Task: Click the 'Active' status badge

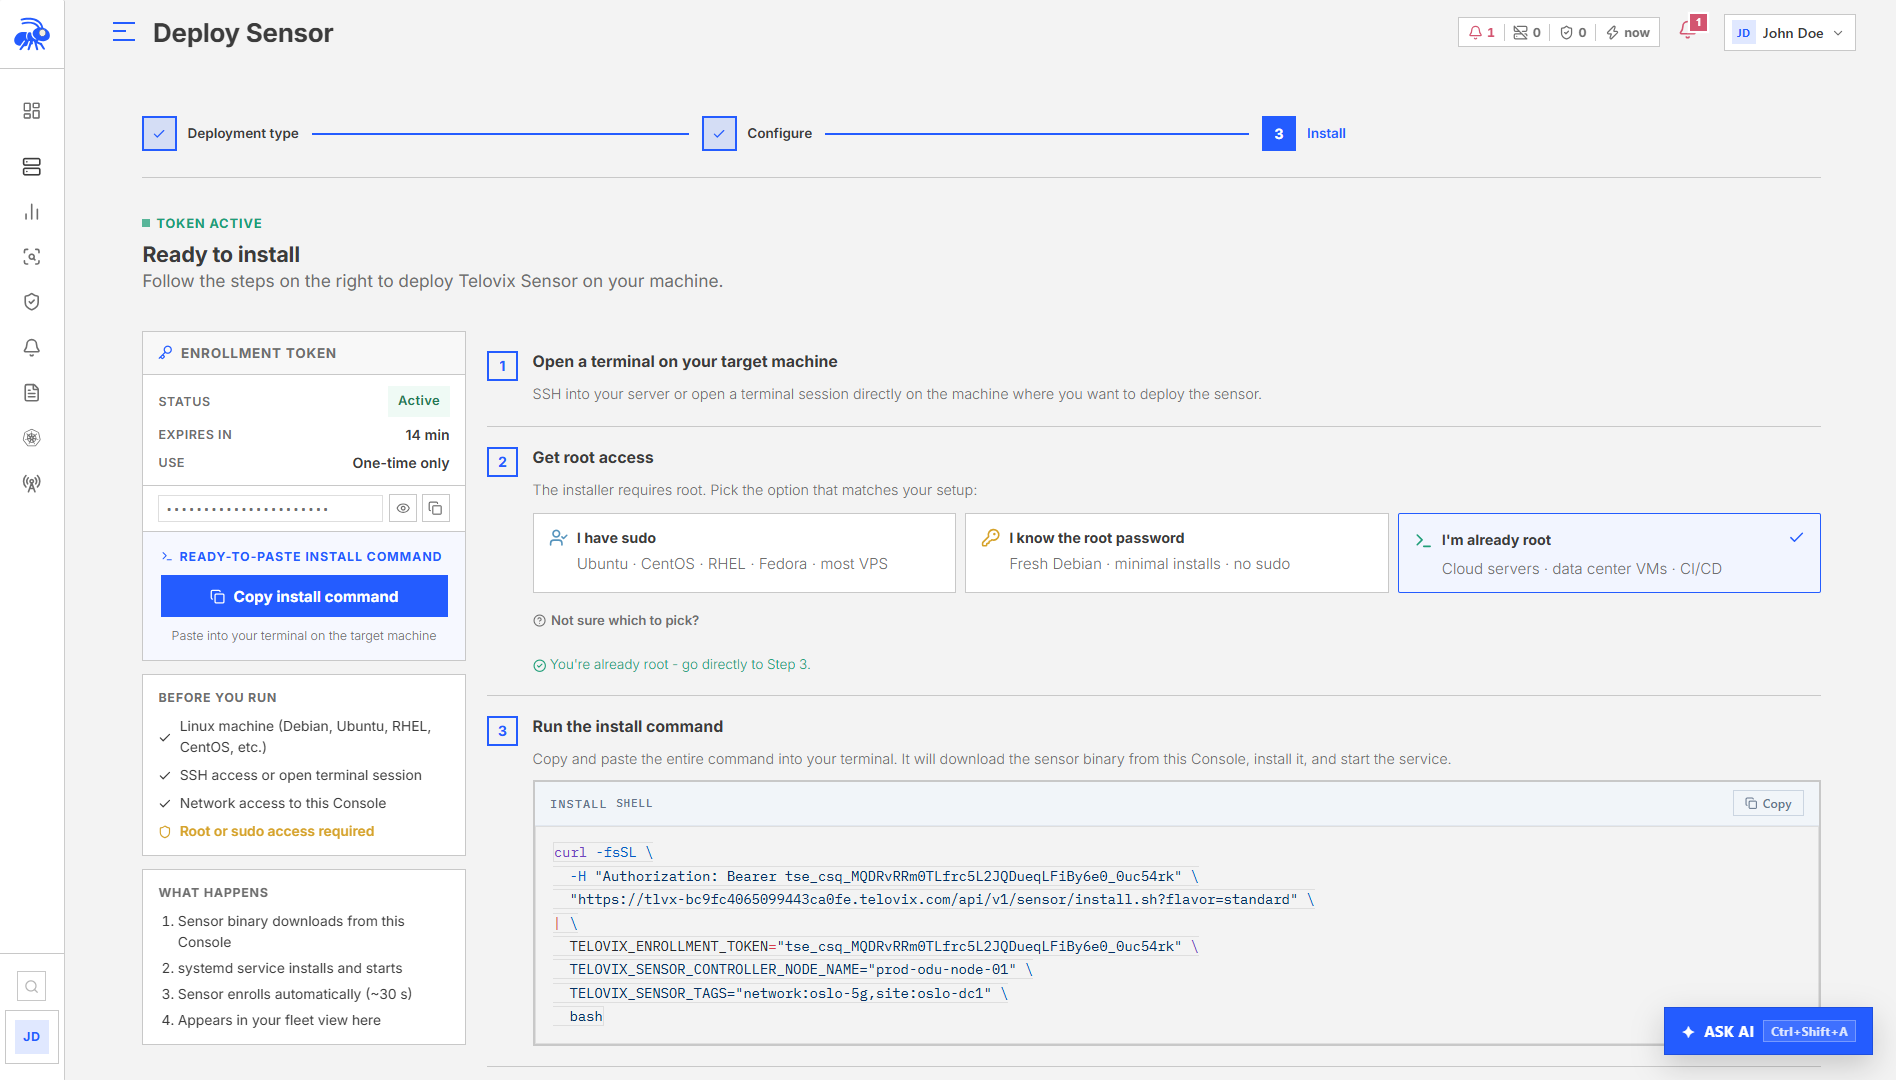Action: point(418,401)
